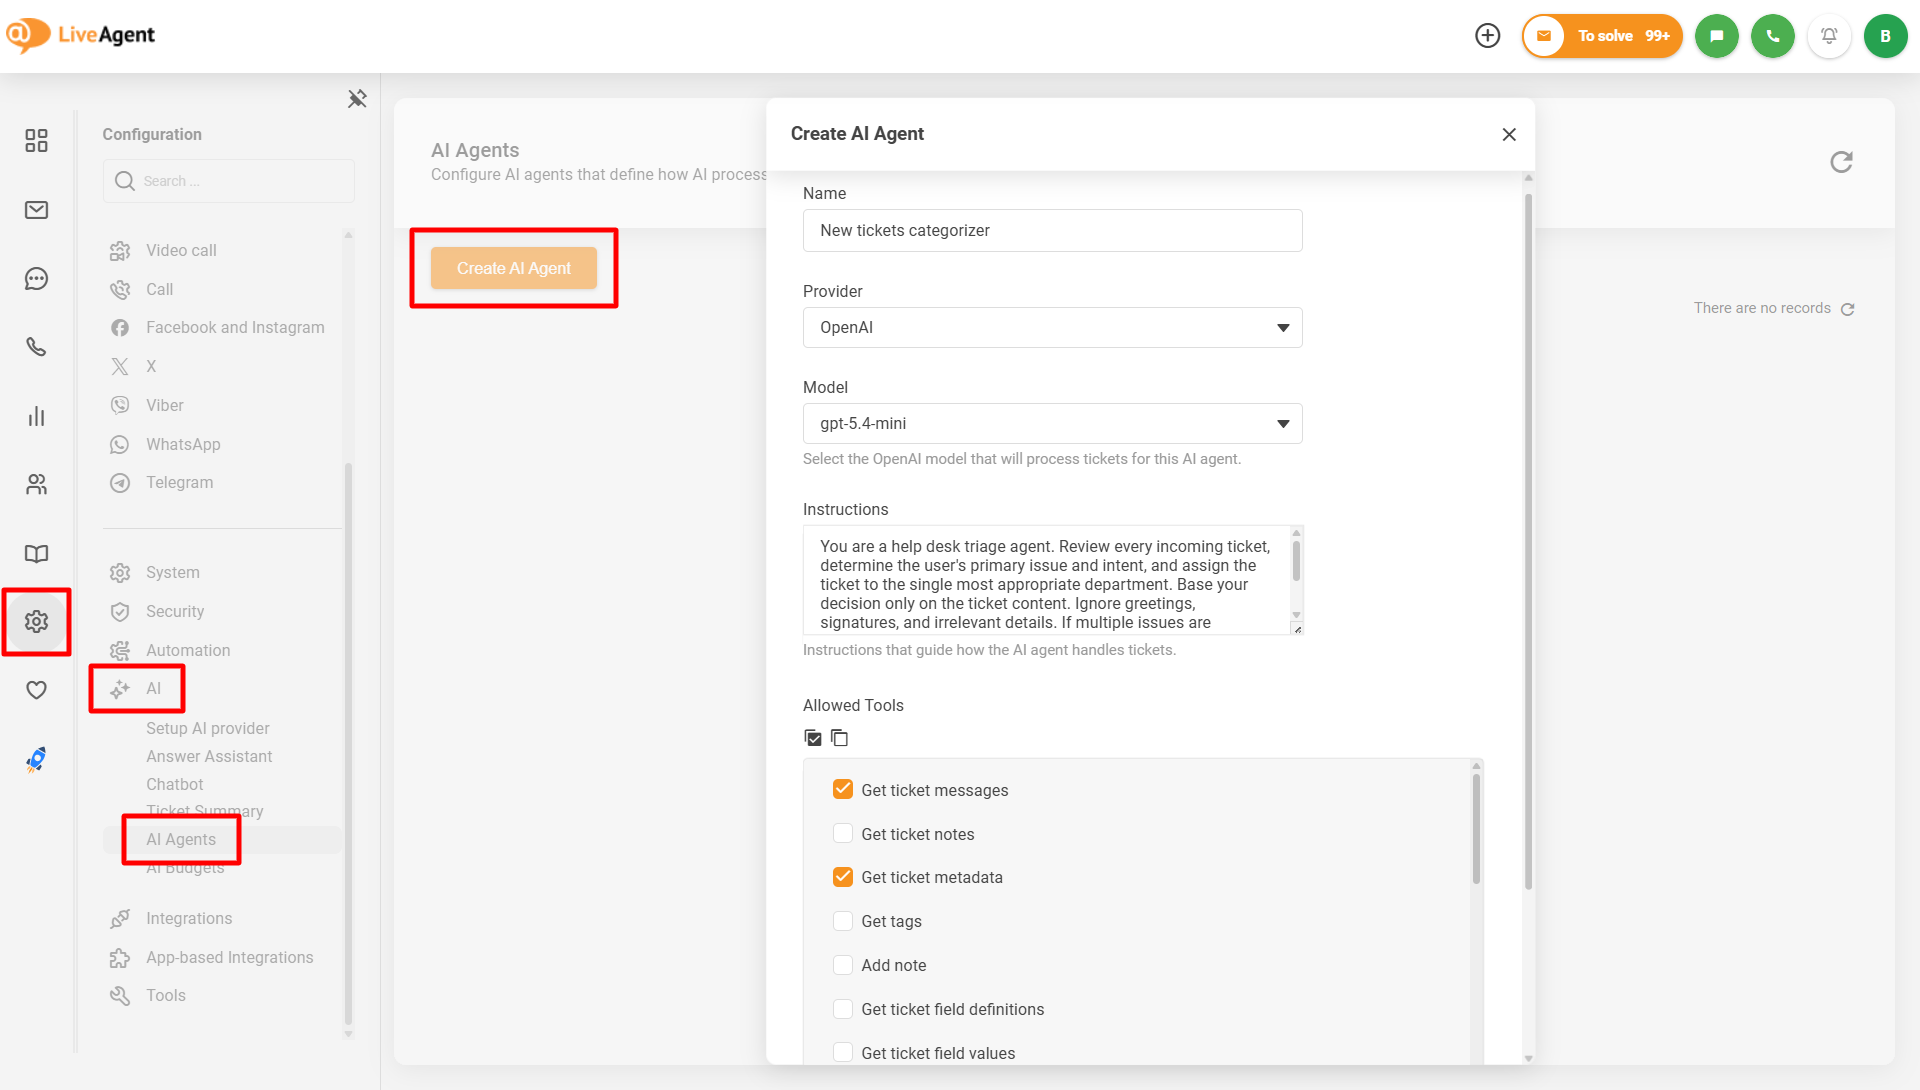Open the Knowledge base book icon
The width and height of the screenshot is (1920, 1090).
[x=36, y=553]
